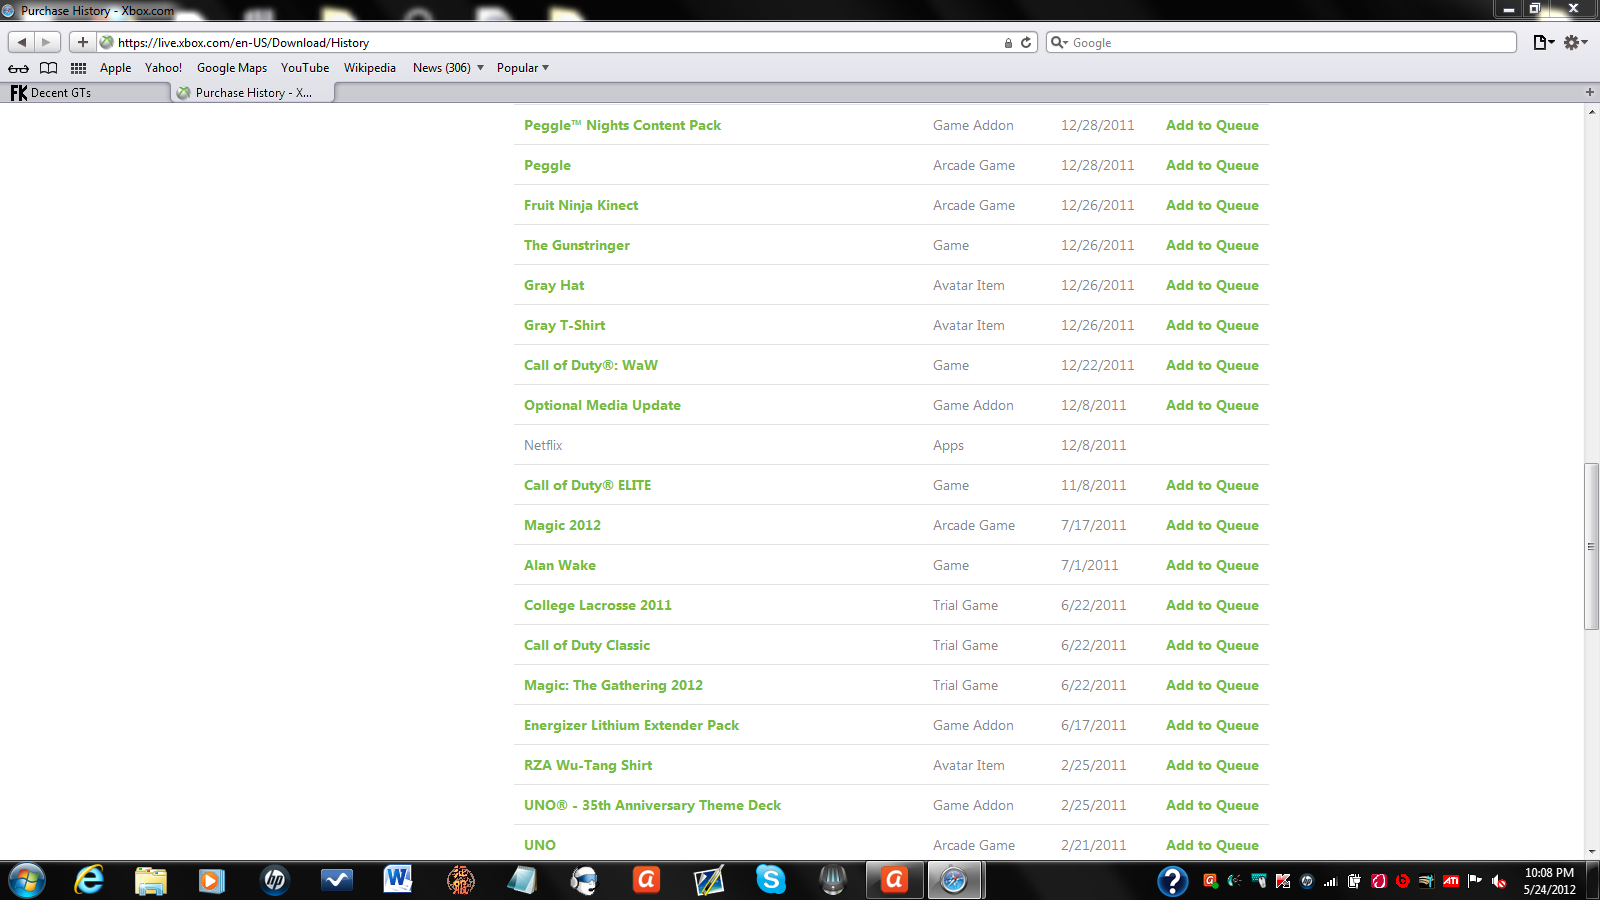Open the Reading List glasses icon
The image size is (1600, 900).
pos(18,68)
